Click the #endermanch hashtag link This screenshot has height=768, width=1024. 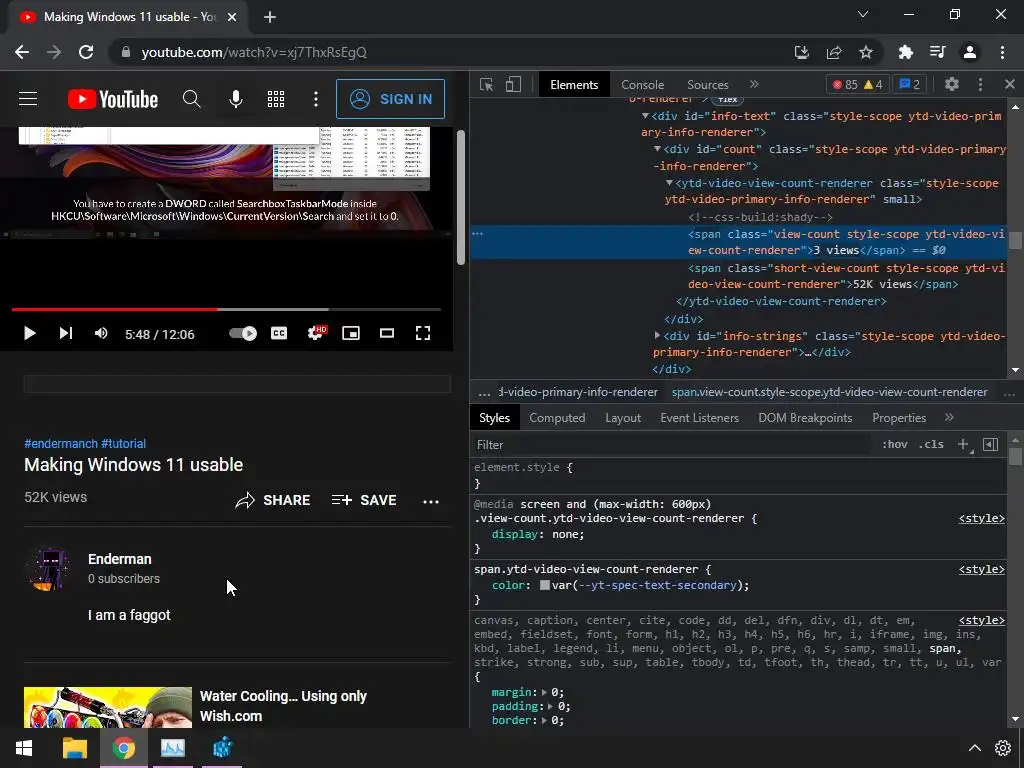61,443
